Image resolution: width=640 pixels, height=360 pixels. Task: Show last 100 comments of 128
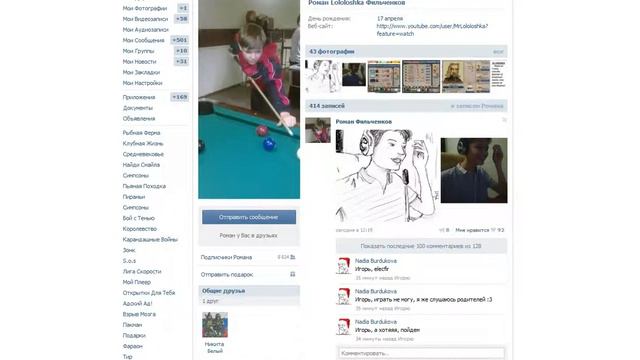click(421, 246)
